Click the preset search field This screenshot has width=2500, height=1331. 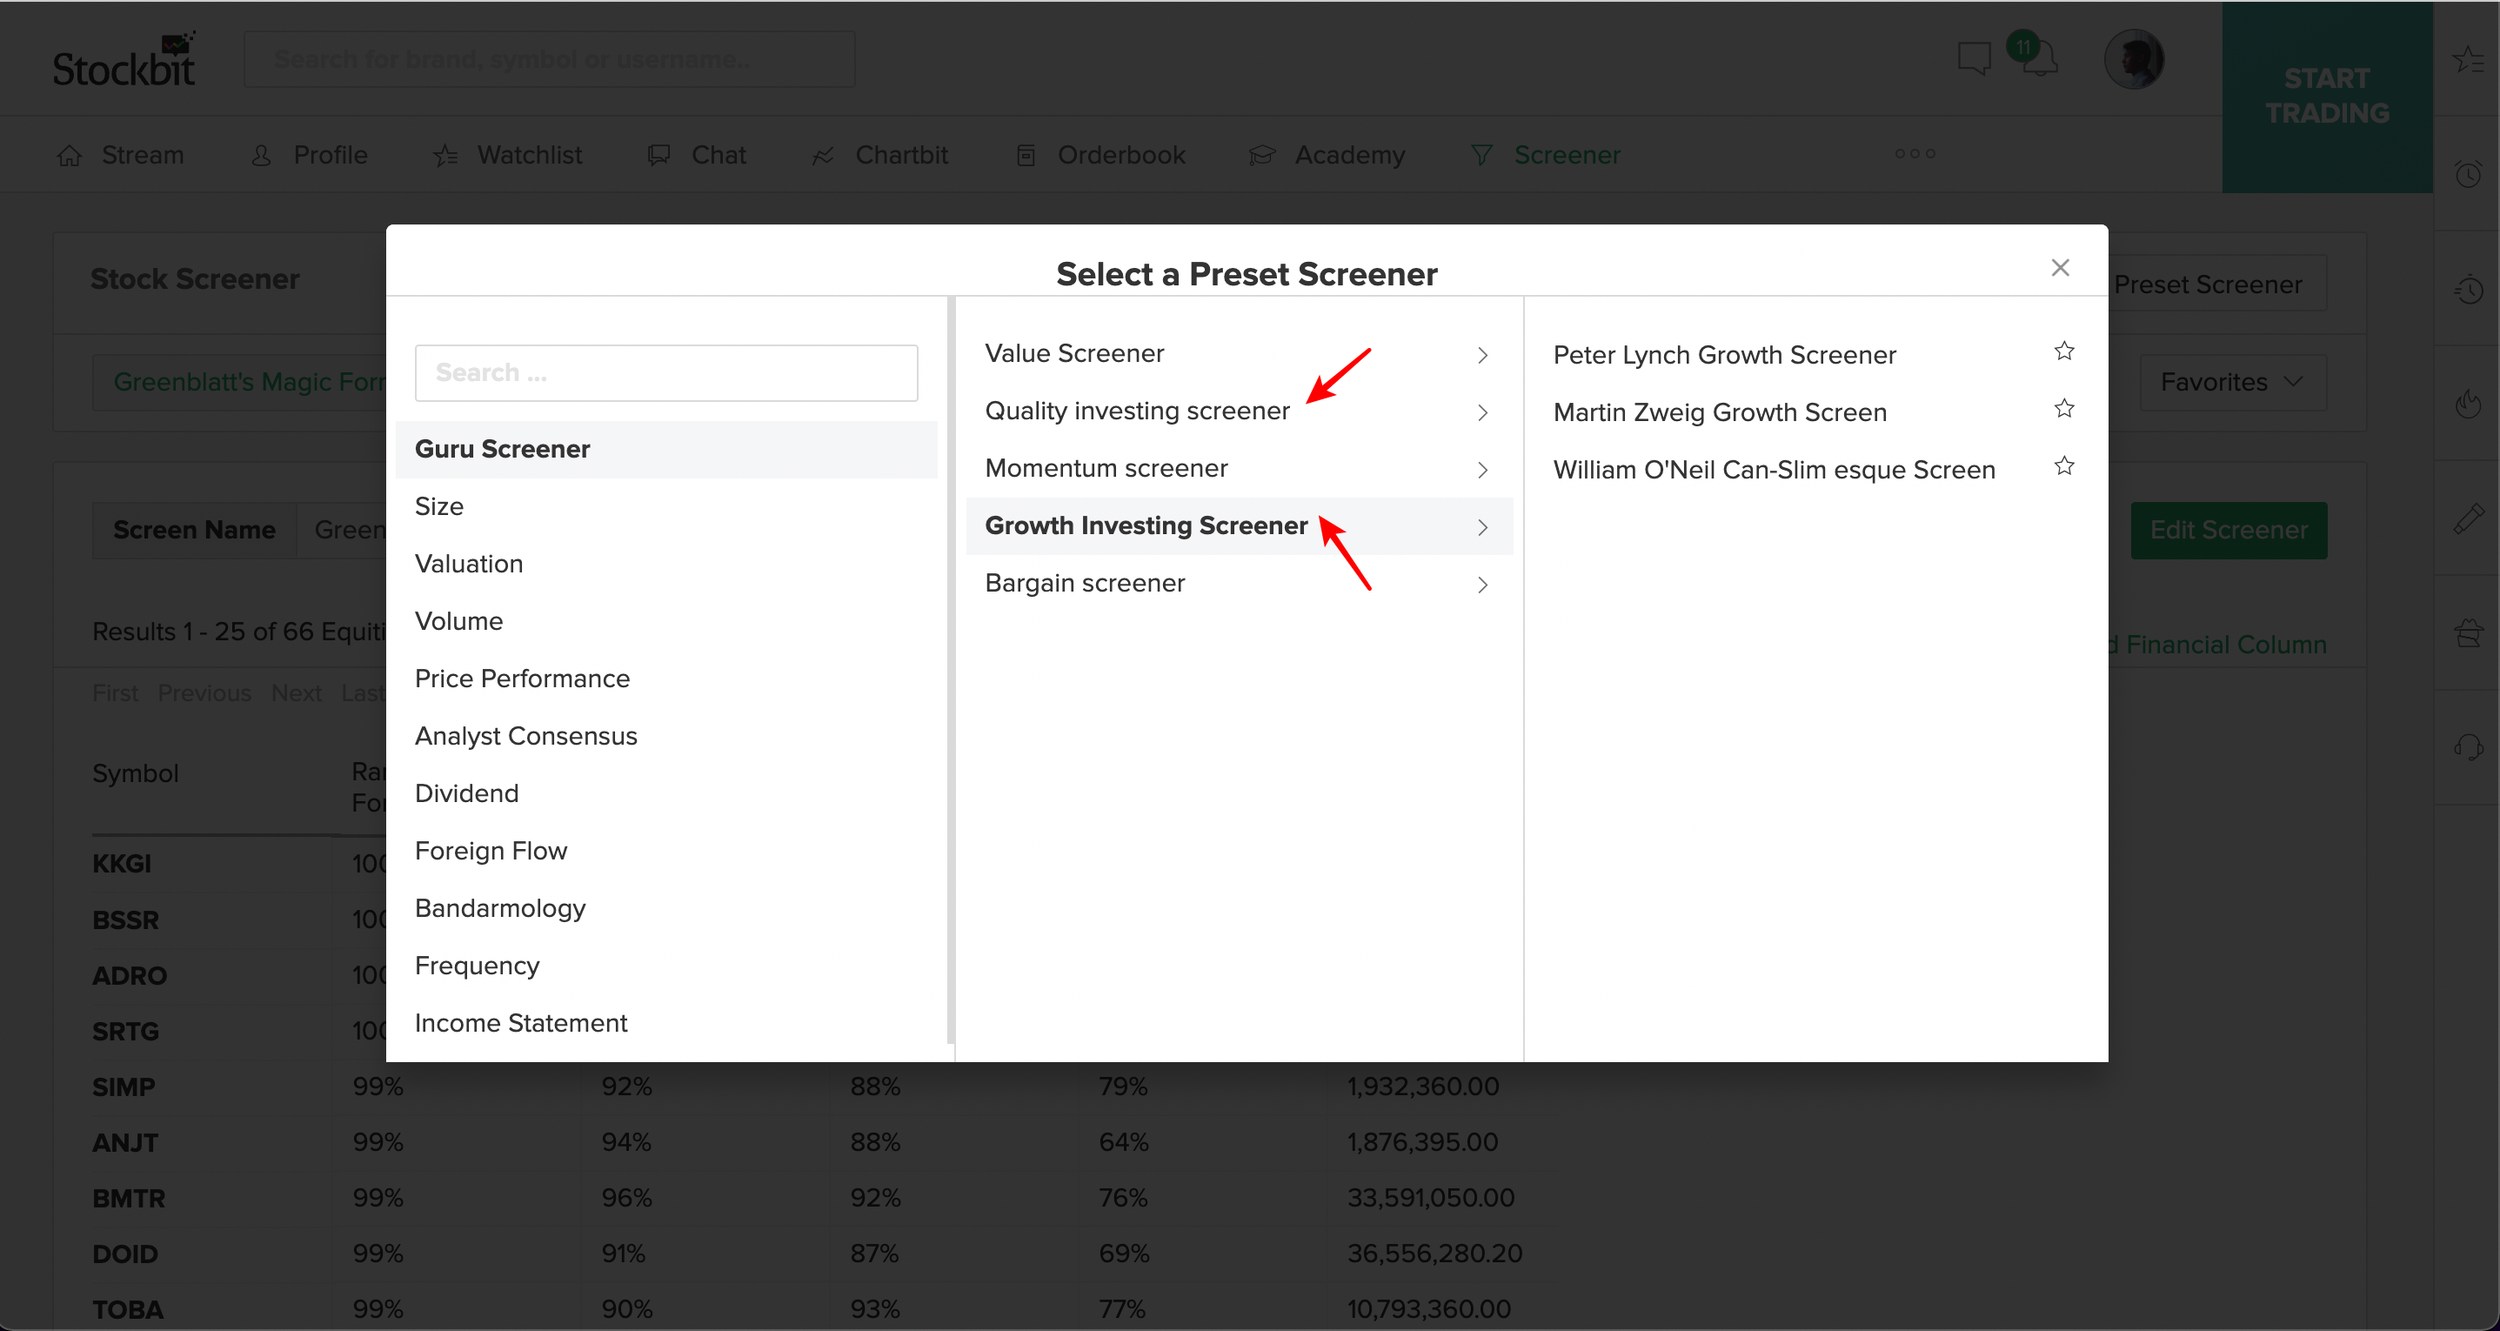pos(666,373)
